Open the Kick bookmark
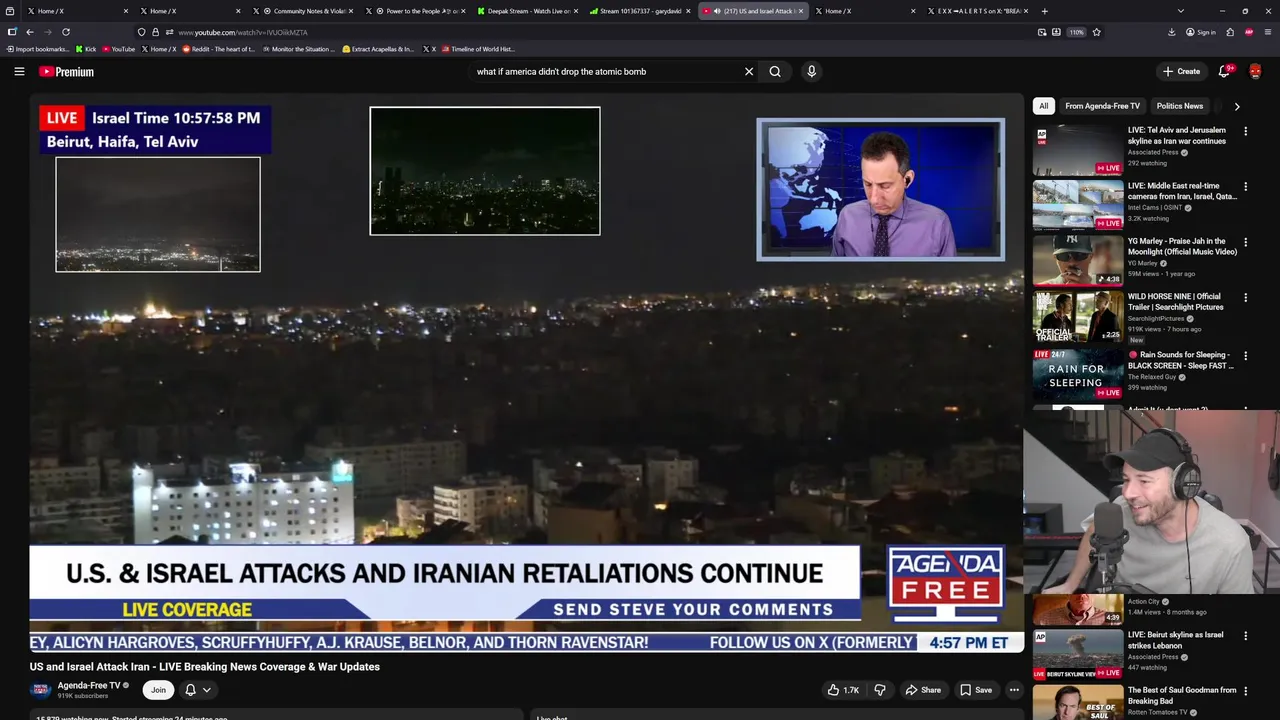This screenshot has height=720, width=1280. tap(86, 49)
